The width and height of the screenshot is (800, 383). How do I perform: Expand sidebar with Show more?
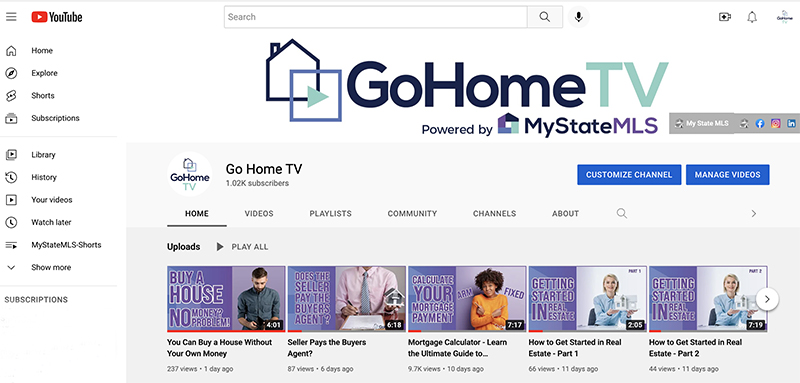51,267
